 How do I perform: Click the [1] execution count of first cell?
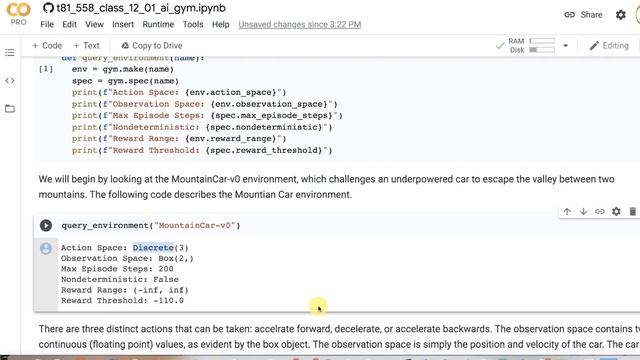pyautogui.click(x=46, y=69)
